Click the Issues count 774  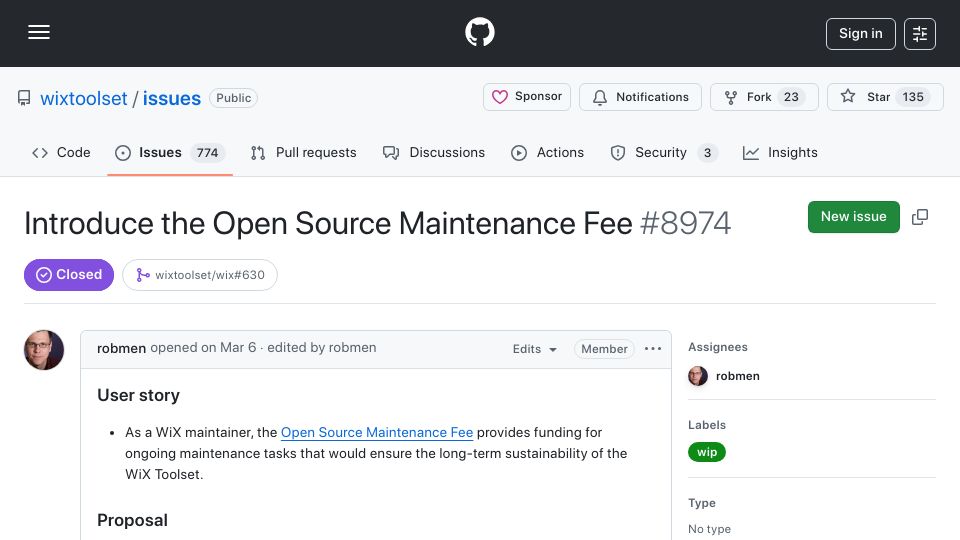[x=207, y=152]
